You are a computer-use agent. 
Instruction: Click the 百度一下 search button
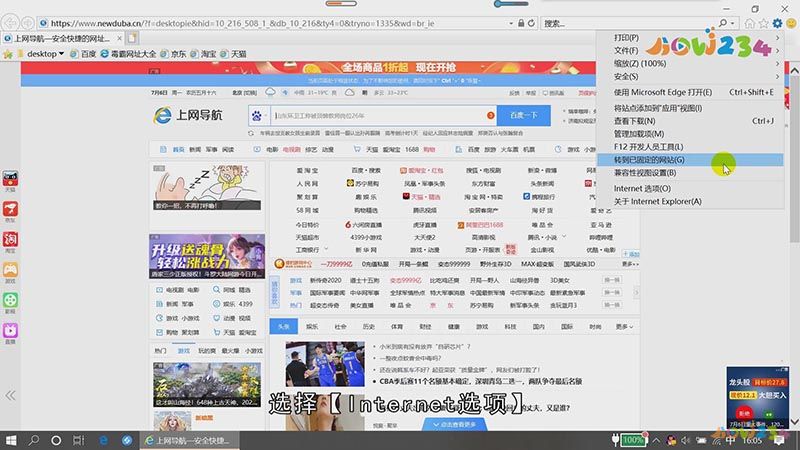(523, 115)
